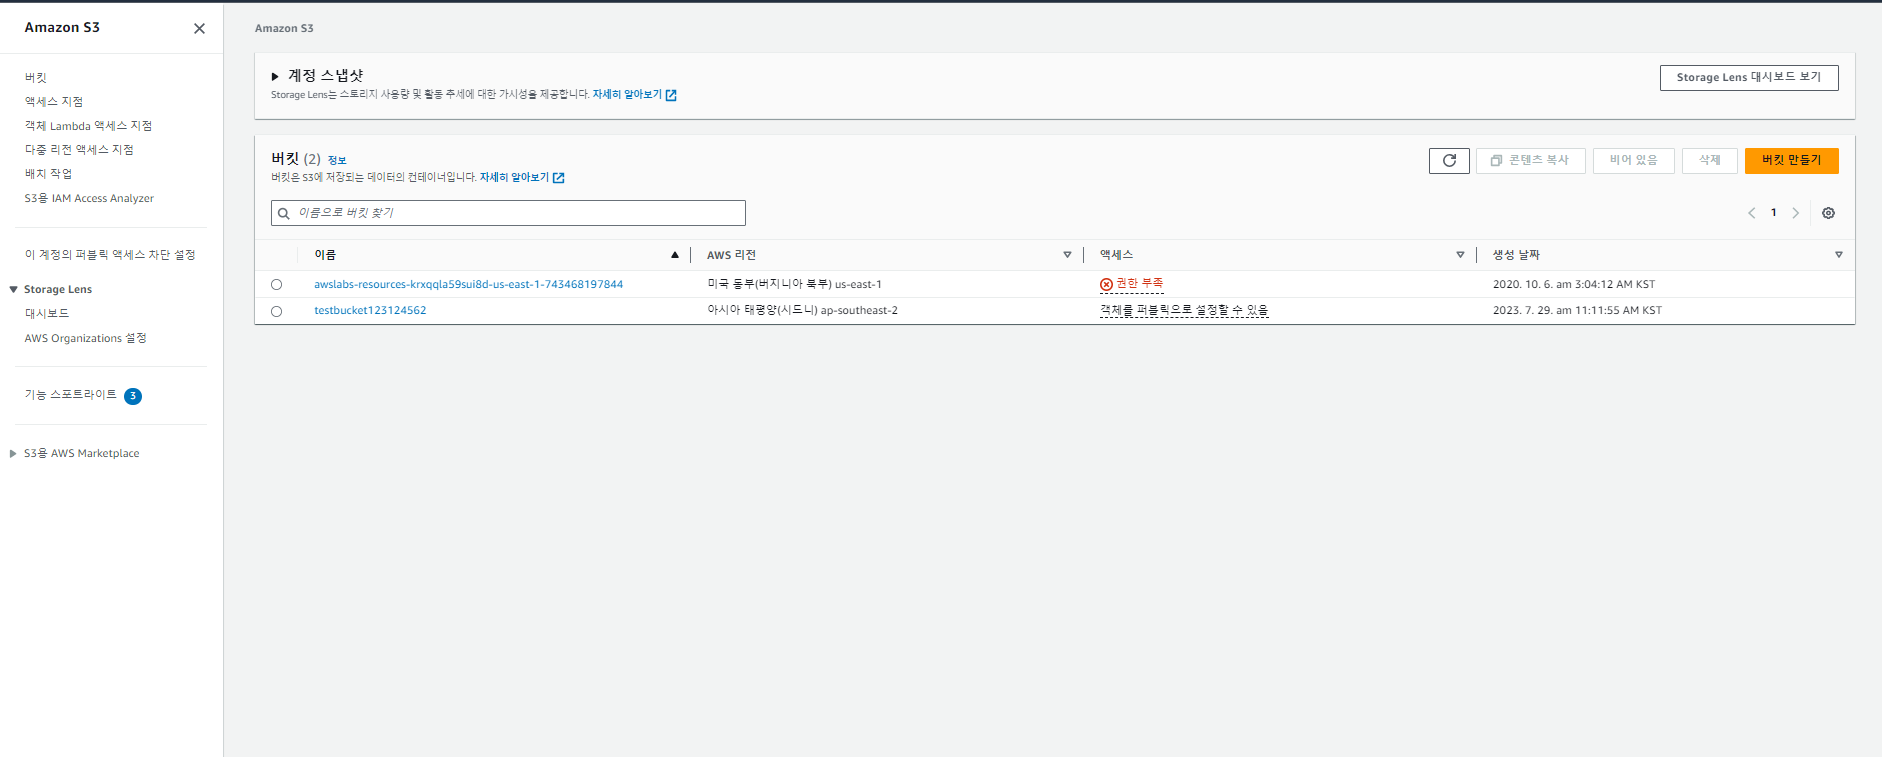Open the testbucket123124562 bucket link
1882x757 pixels.
coord(370,311)
